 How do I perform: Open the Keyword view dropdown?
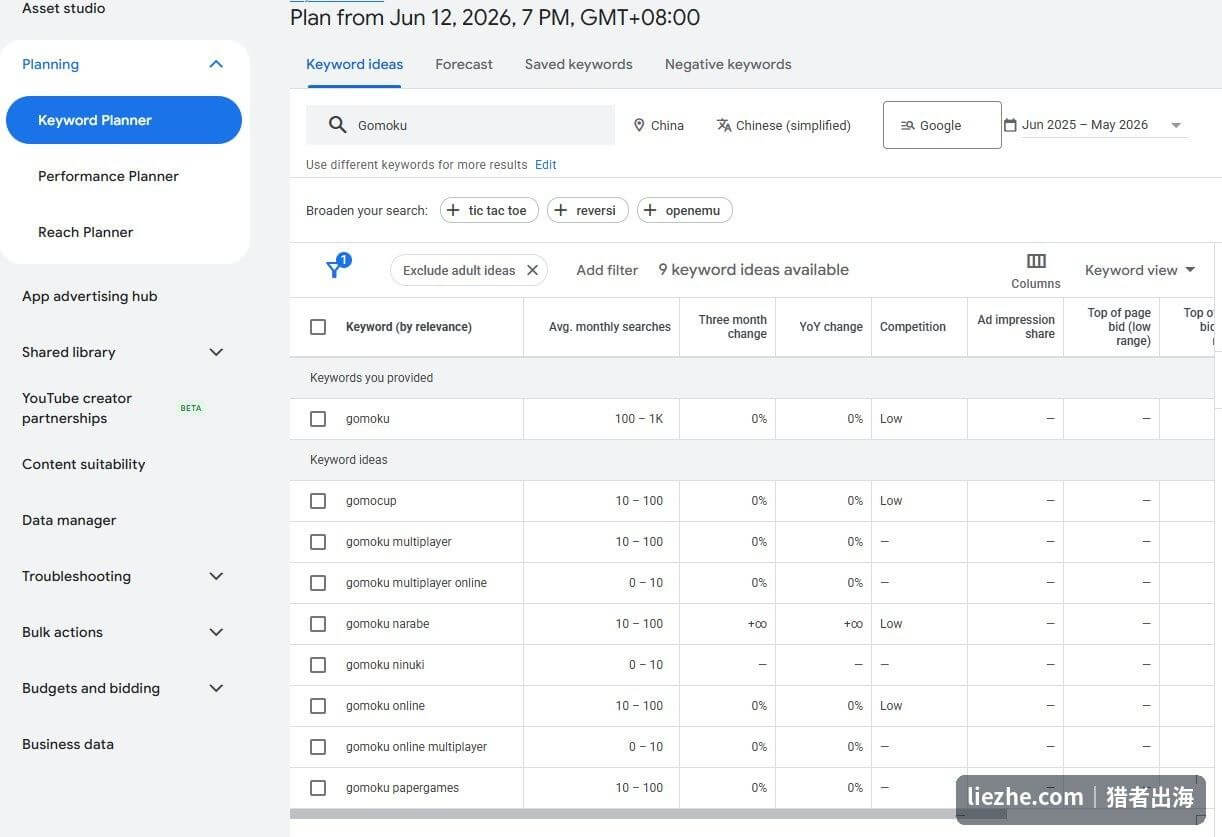[x=1140, y=270]
